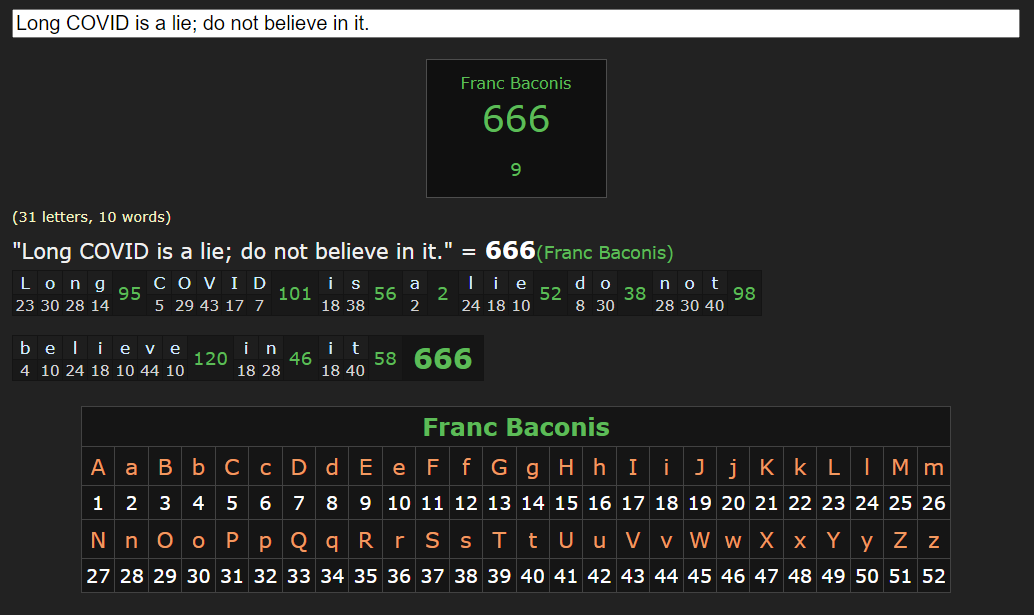Click the Franc Baconis label in result box

pos(516,83)
